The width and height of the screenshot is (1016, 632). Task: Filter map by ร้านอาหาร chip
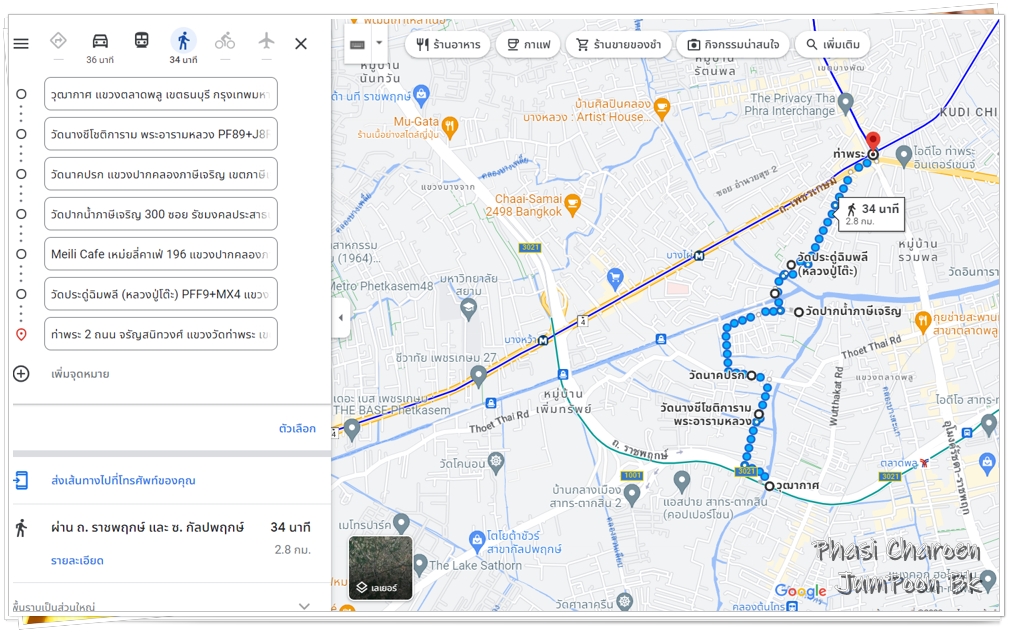coord(448,45)
